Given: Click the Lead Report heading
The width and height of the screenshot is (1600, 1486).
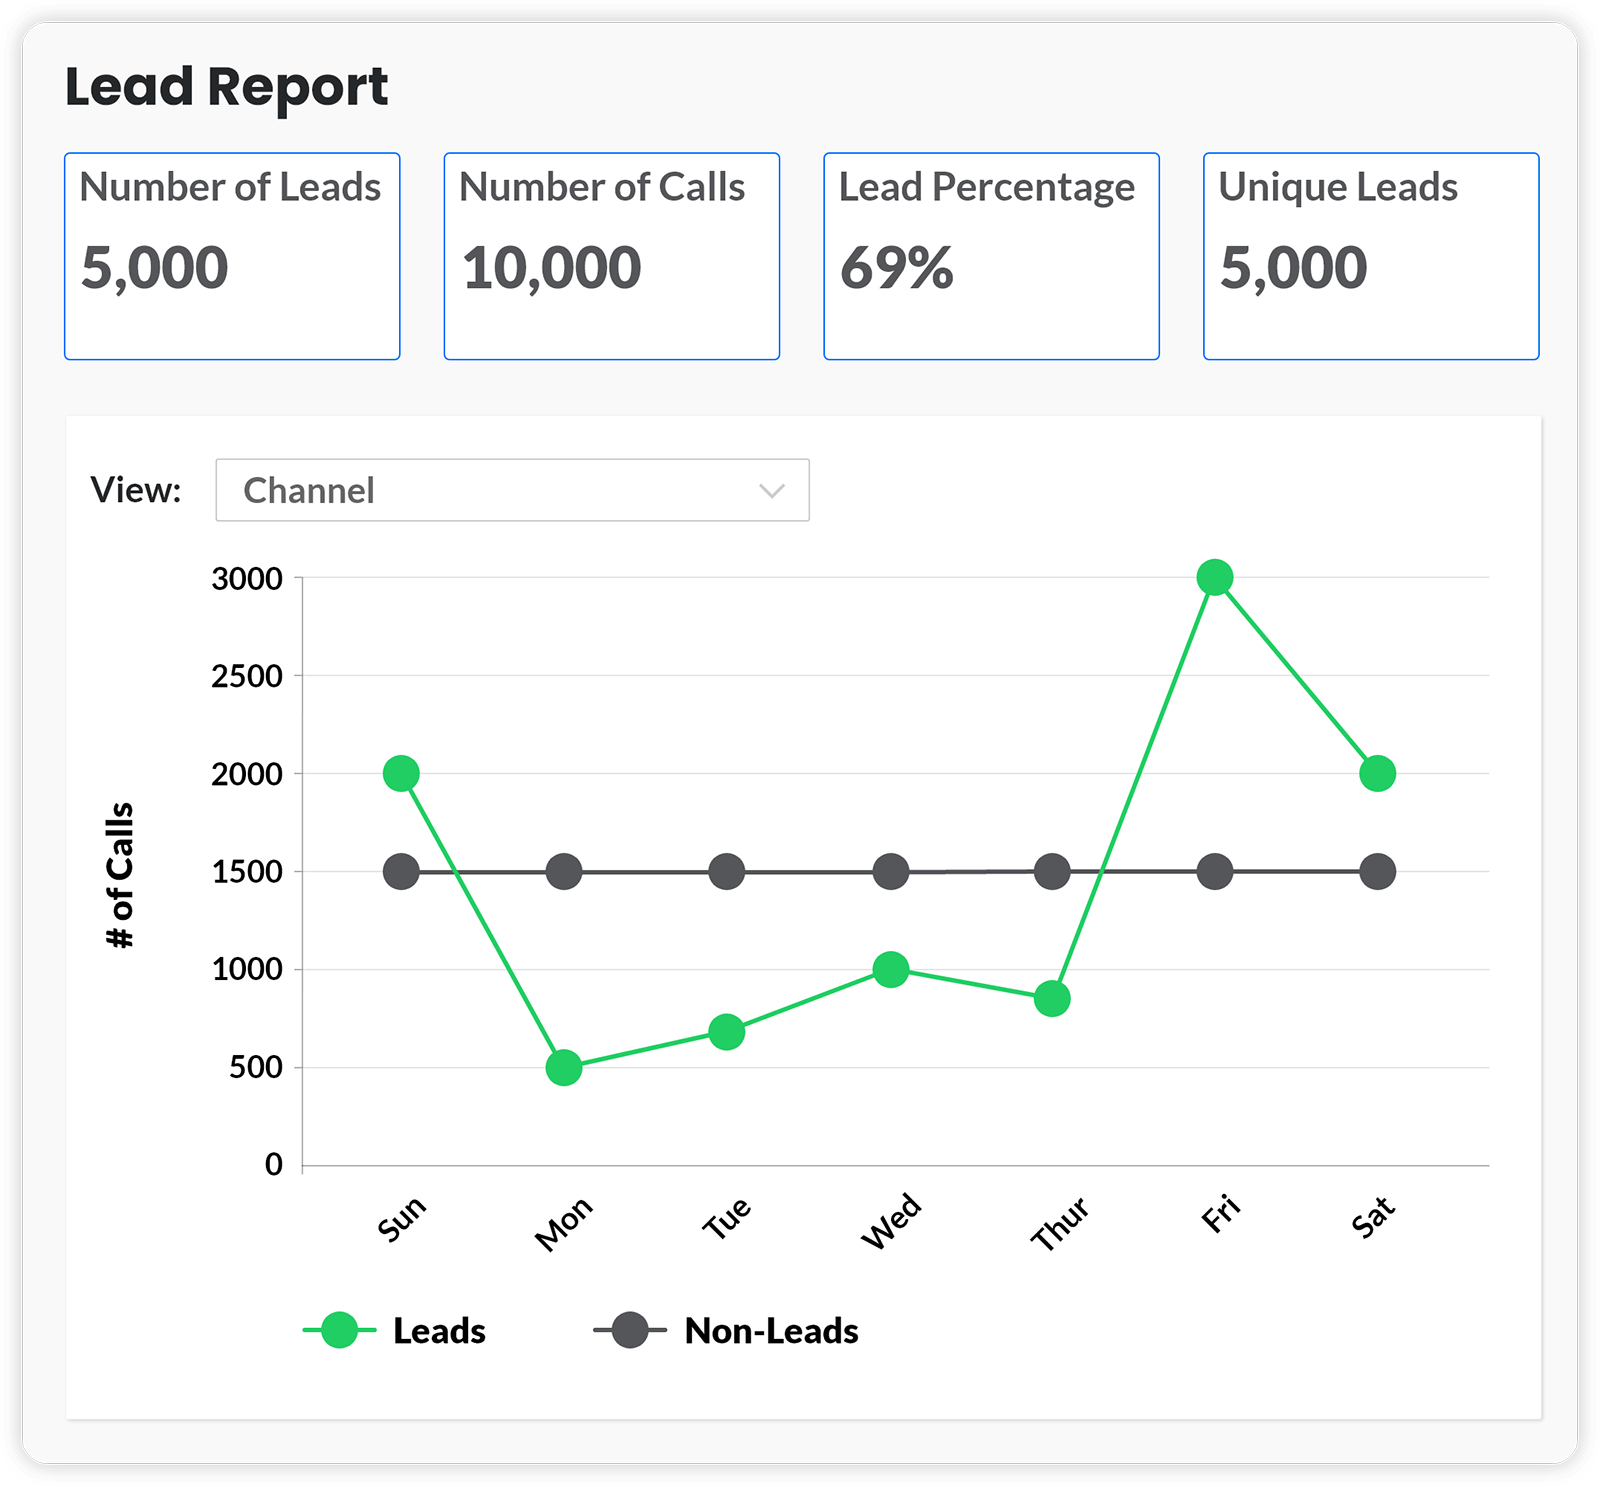Looking at the screenshot, I should (x=226, y=87).
